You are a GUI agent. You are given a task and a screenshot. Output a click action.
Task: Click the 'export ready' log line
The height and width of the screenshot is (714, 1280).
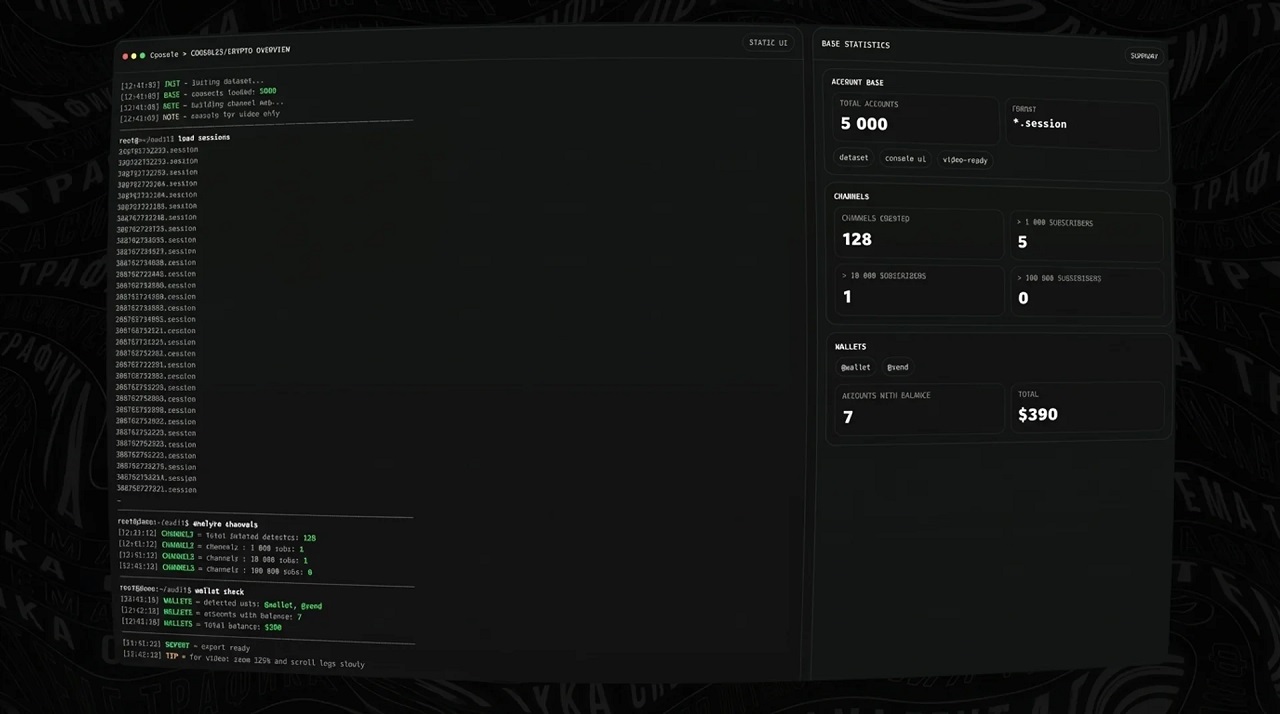[x=186, y=646]
